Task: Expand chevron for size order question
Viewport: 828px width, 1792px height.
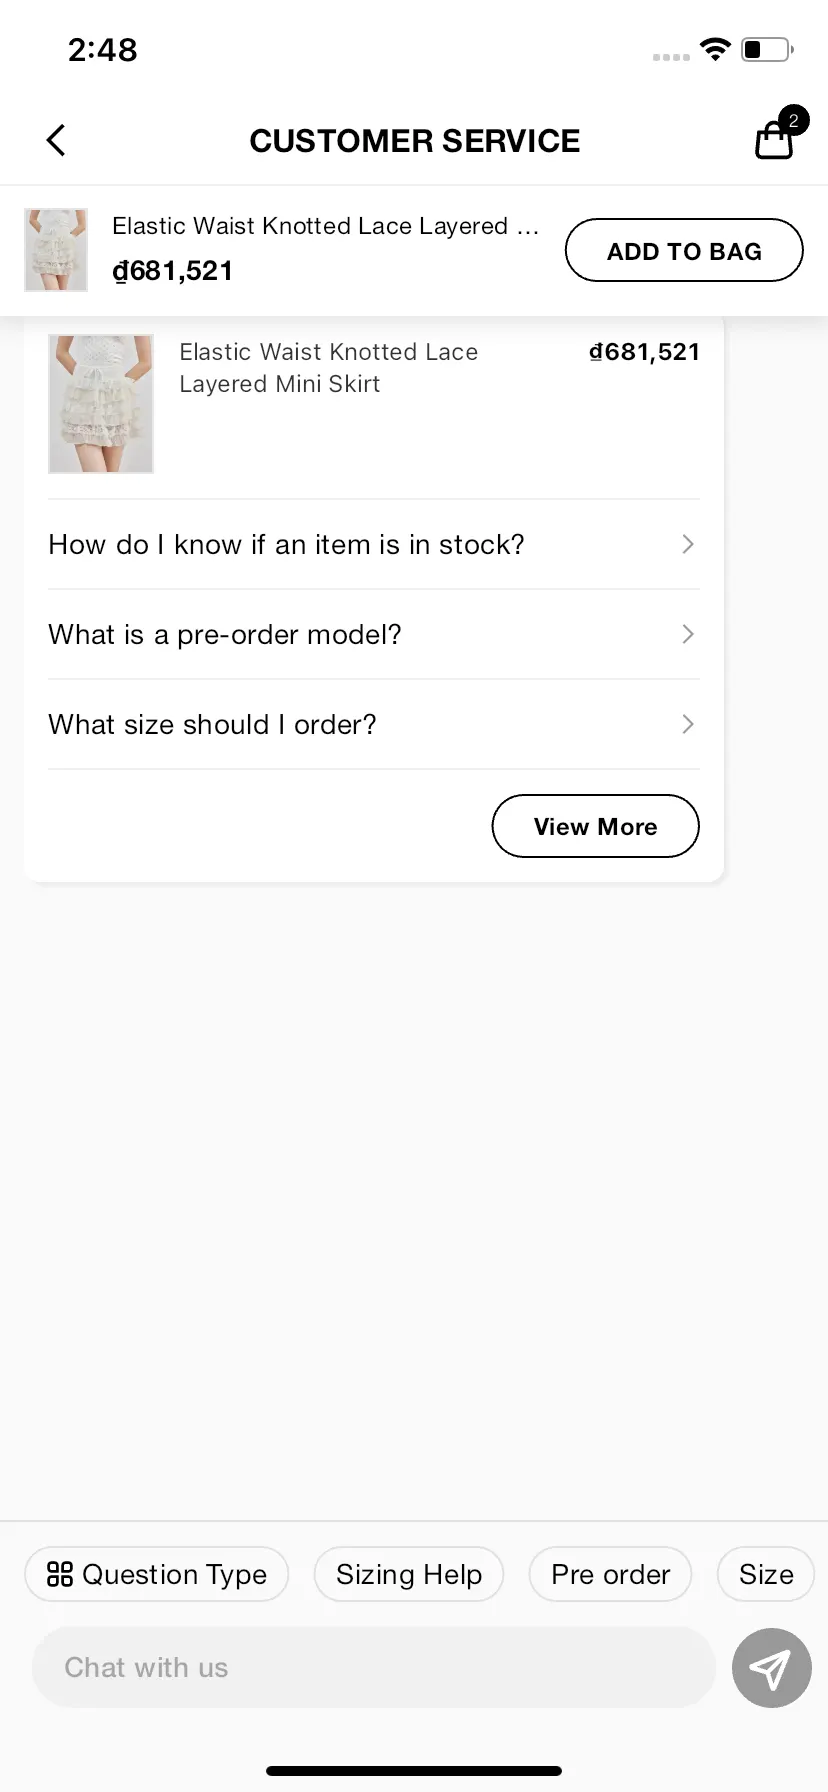Action: [688, 724]
